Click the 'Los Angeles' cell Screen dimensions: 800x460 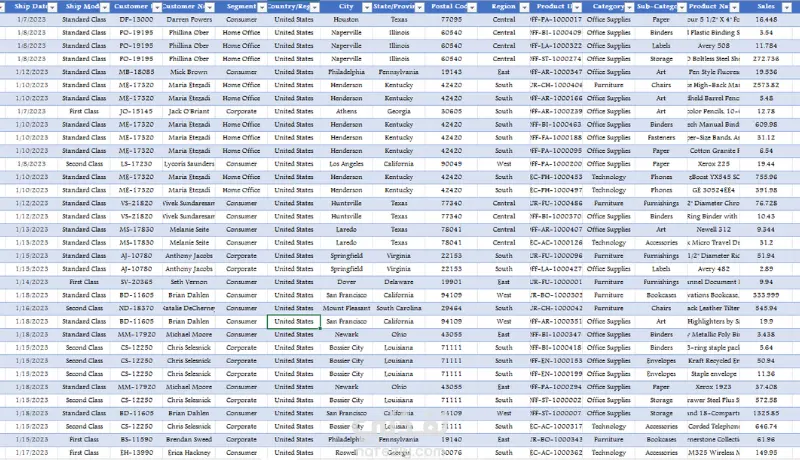(346, 164)
